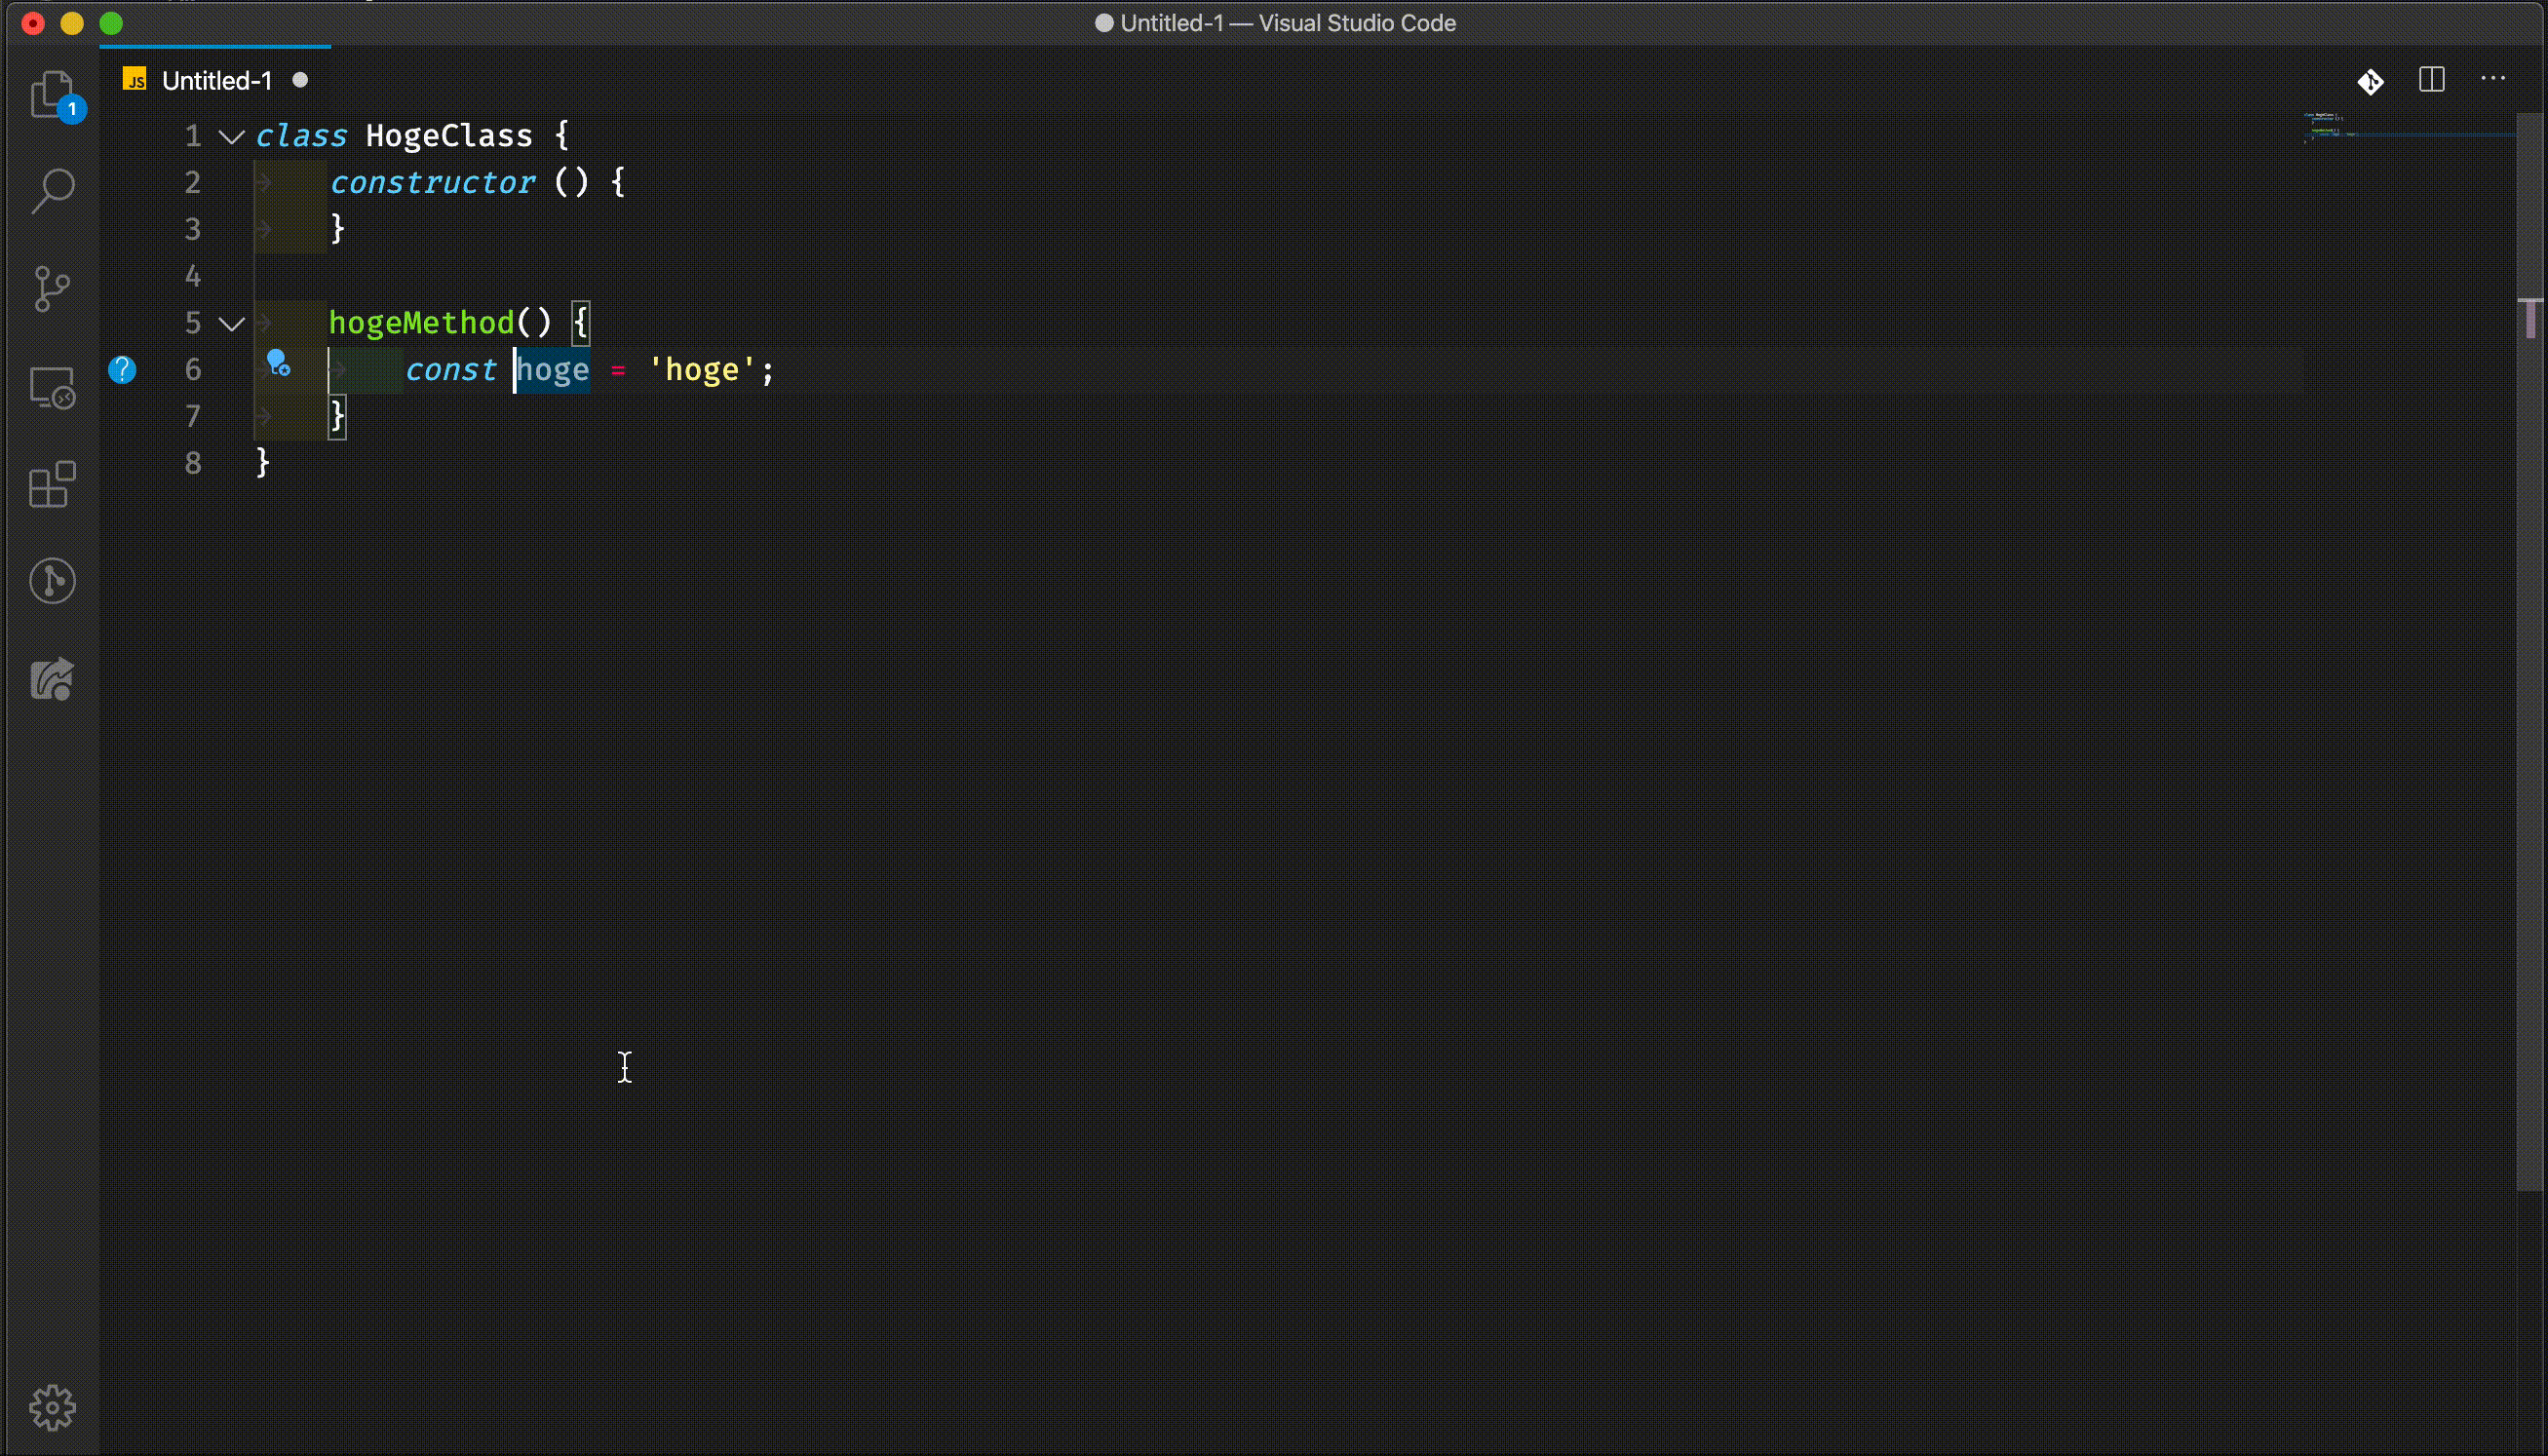Open the Search view in activity bar
The image size is (2548, 1456).
click(52, 190)
